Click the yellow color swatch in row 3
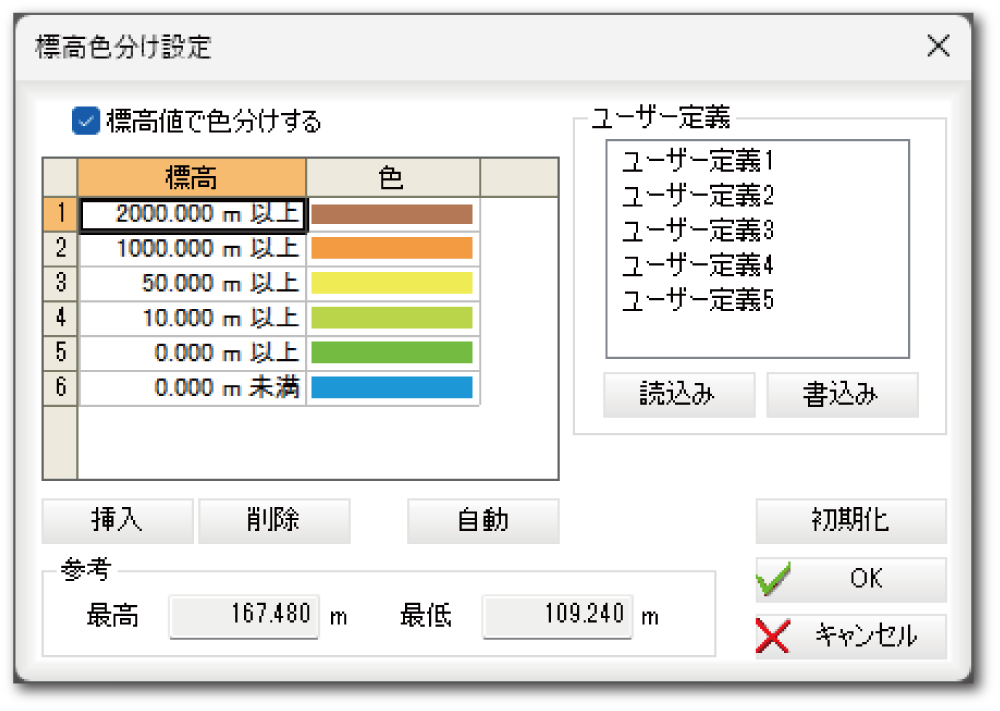This screenshot has height=711, width=1000. point(392,283)
